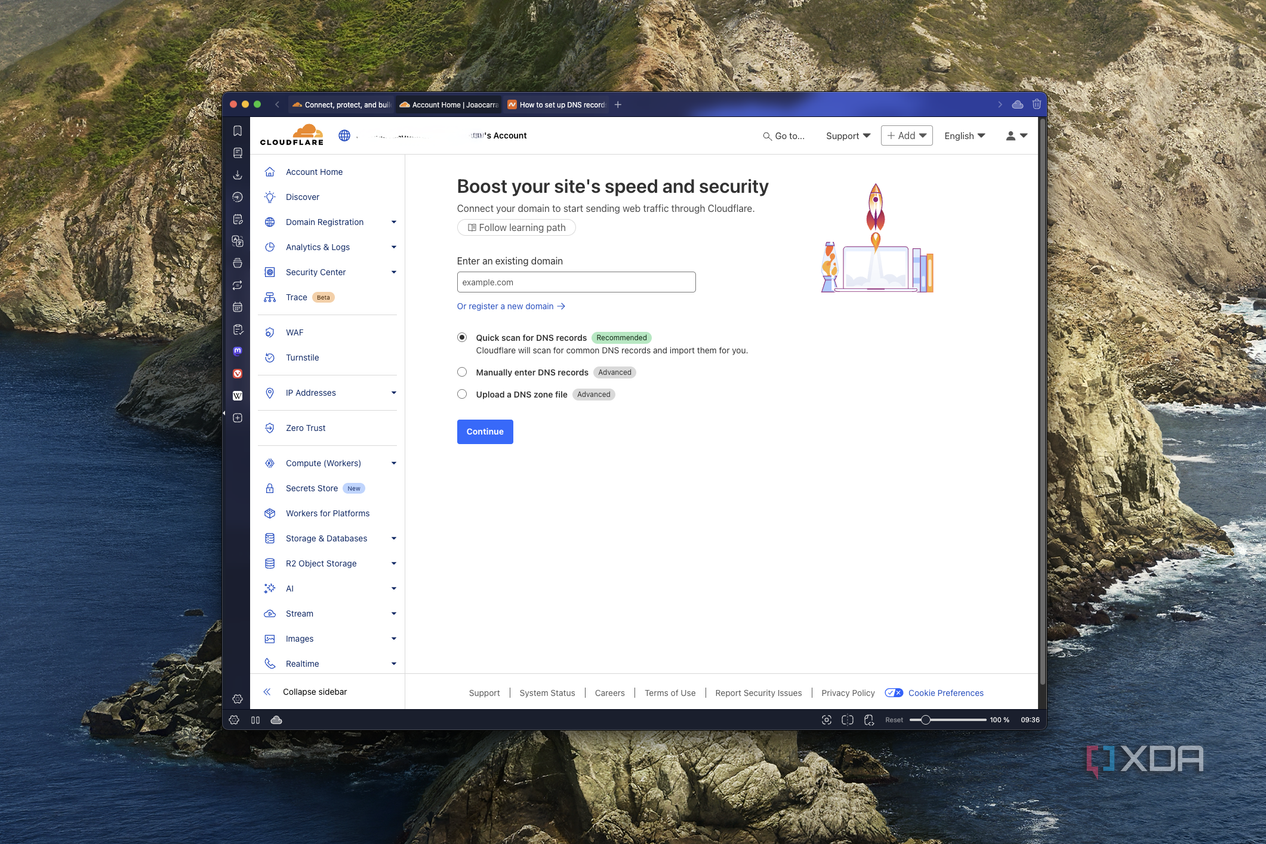Click the cloud sync icon in status bar

276,719
